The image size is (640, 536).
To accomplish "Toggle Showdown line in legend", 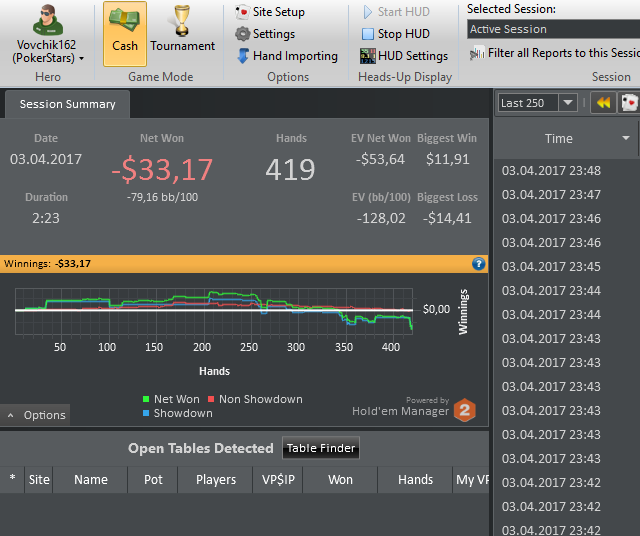I will [178, 413].
